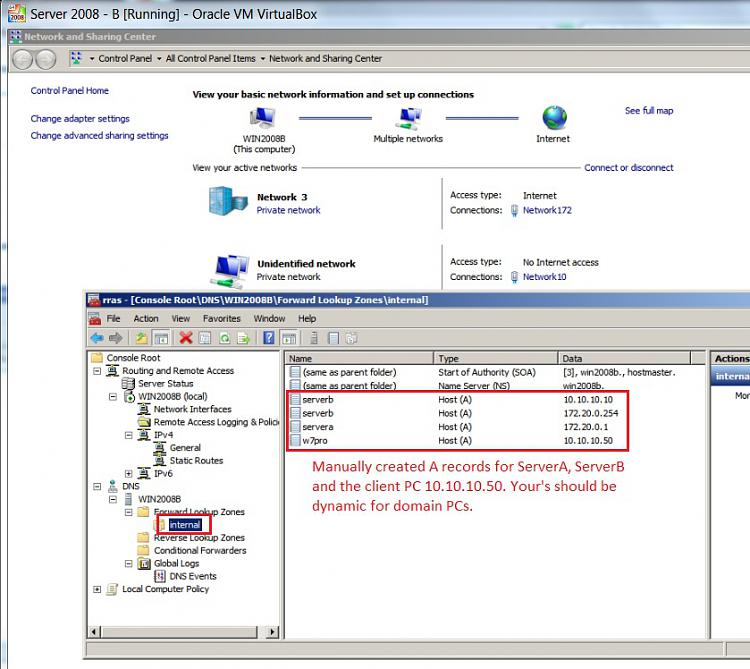Click the blue Back arrow in rras toolbar
The image size is (750, 669).
point(97,338)
